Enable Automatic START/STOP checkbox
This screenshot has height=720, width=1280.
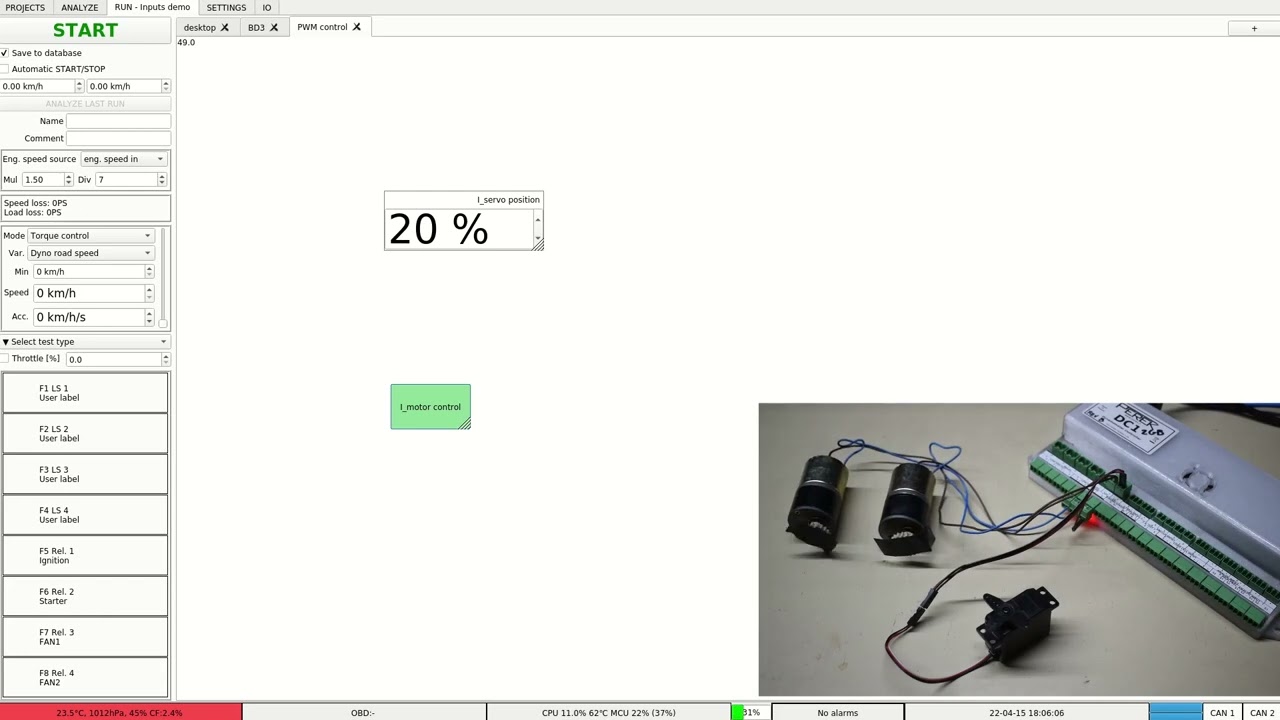[x=5, y=69]
